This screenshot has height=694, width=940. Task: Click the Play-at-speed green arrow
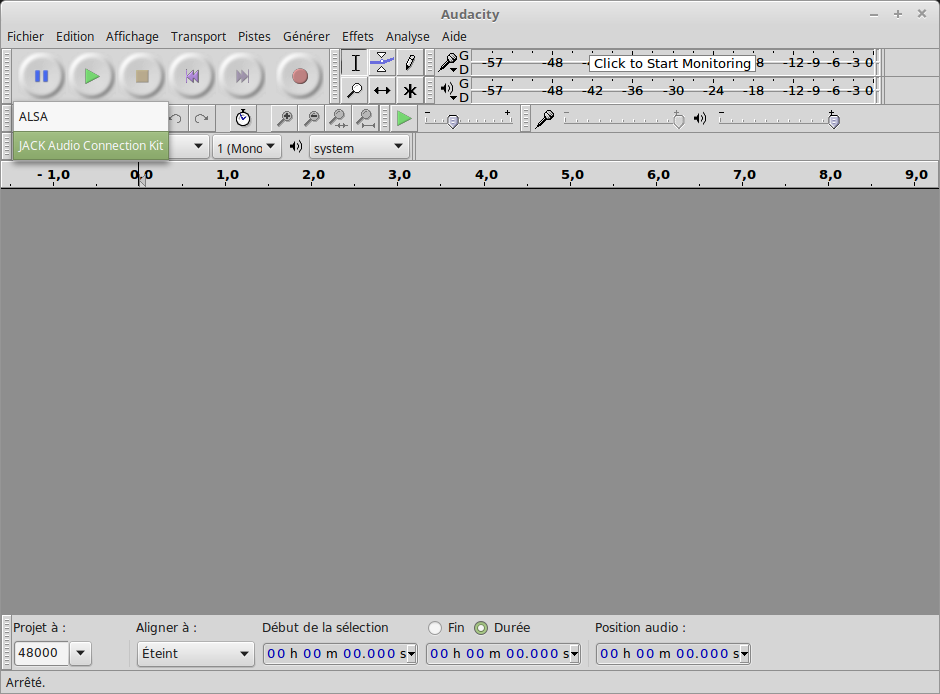pyautogui.click(x=404, y=119)
